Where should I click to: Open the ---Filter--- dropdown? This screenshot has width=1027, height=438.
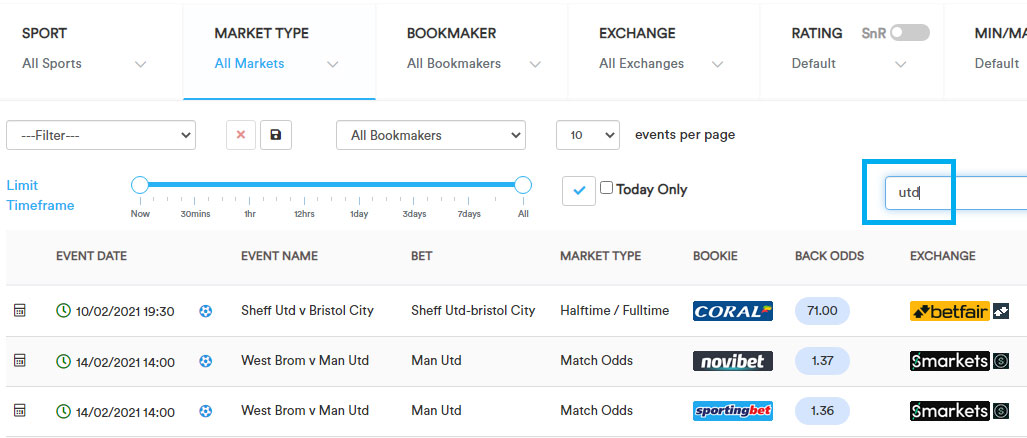[x=101, y=135]
